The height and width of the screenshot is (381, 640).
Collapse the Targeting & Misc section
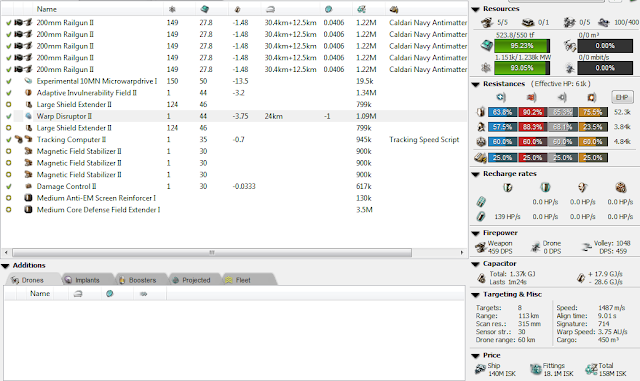476,295
